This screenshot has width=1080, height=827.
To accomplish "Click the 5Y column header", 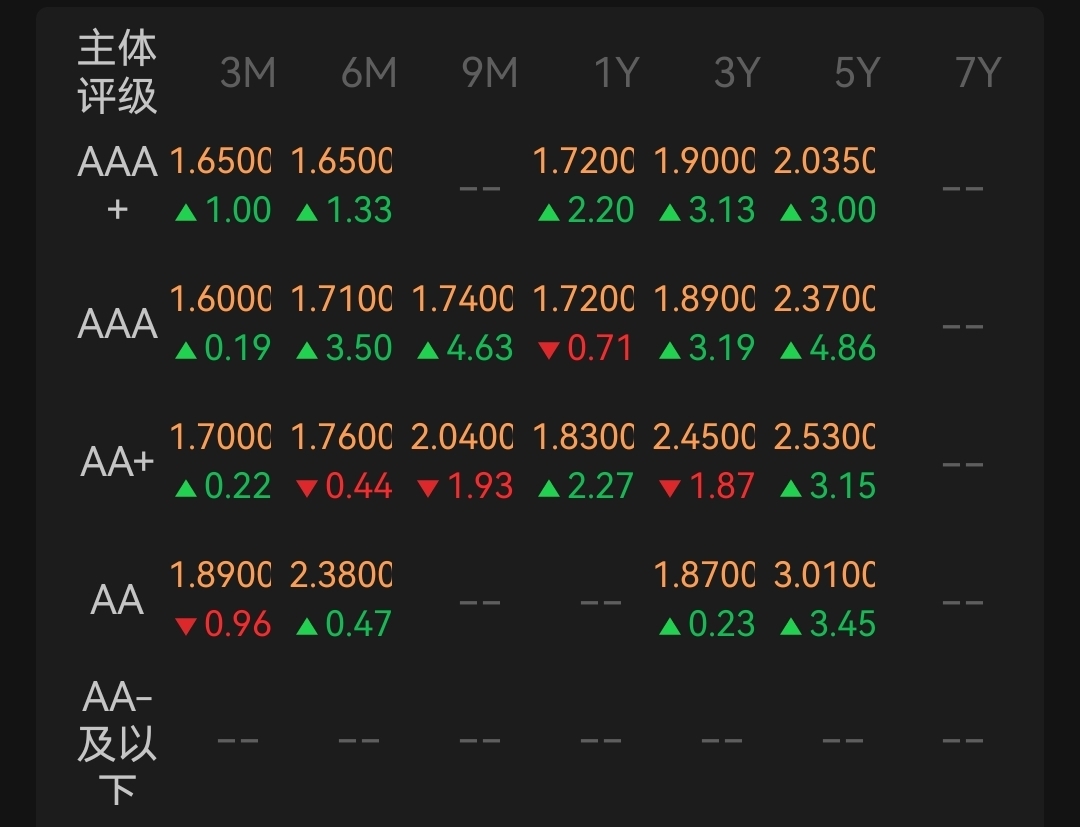I will click(857, 73).
